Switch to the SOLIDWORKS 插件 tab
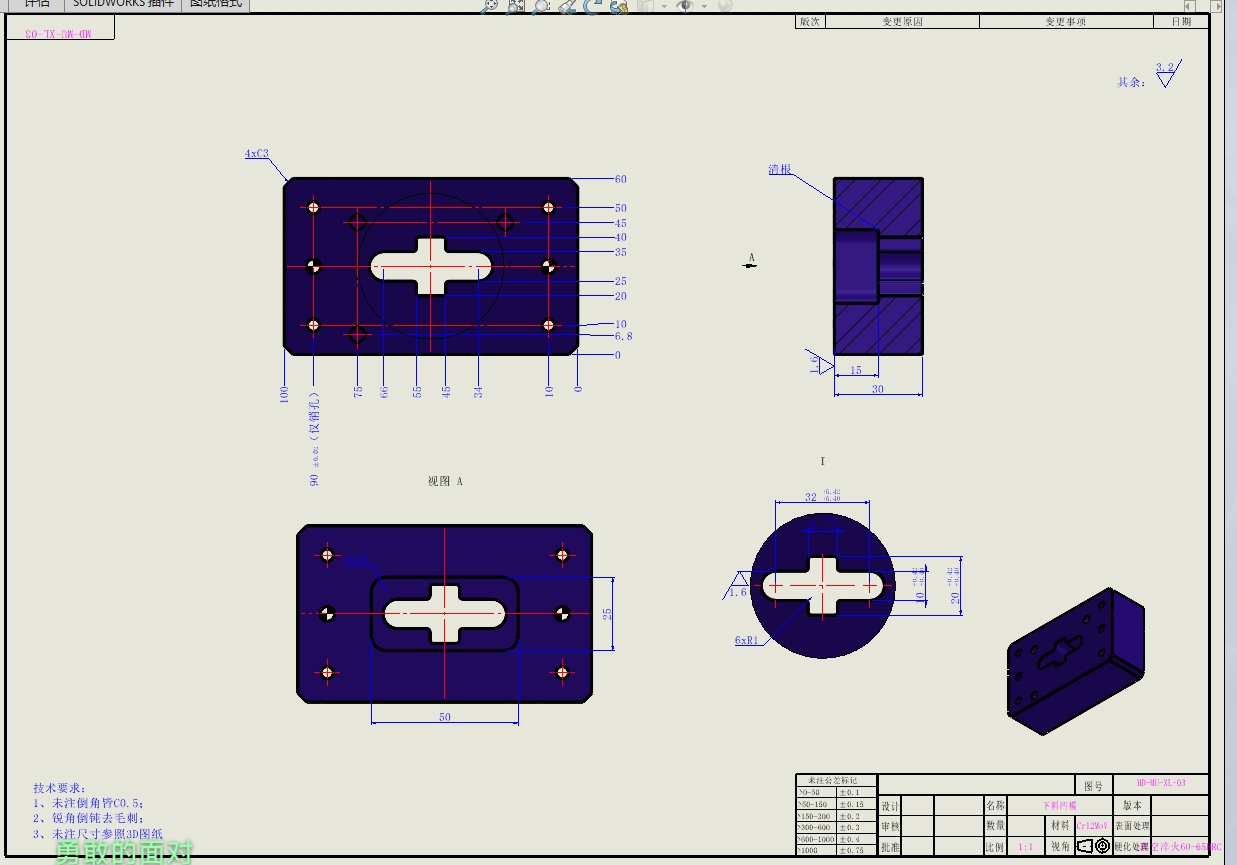This screenshot has height=865, width=1237. tap(123, 4)
